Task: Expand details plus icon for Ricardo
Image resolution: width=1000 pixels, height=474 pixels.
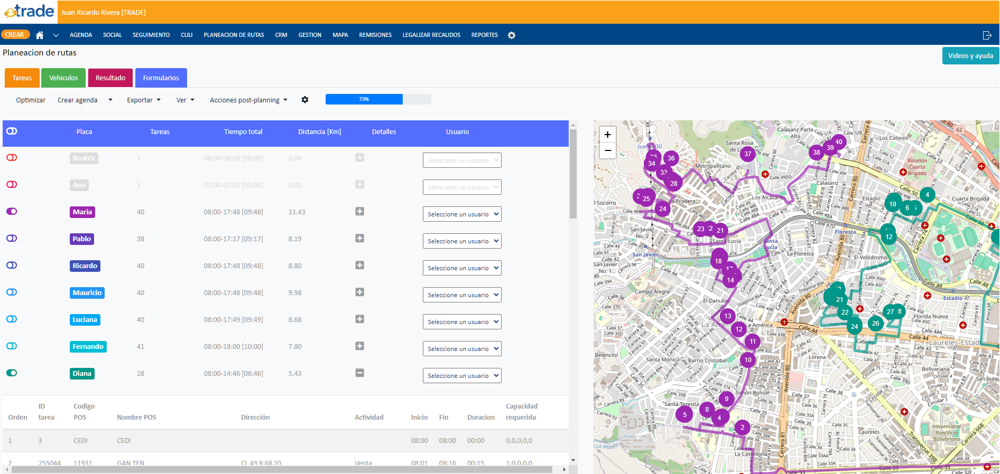Action: pyautogui.click(x=360, y=265)
